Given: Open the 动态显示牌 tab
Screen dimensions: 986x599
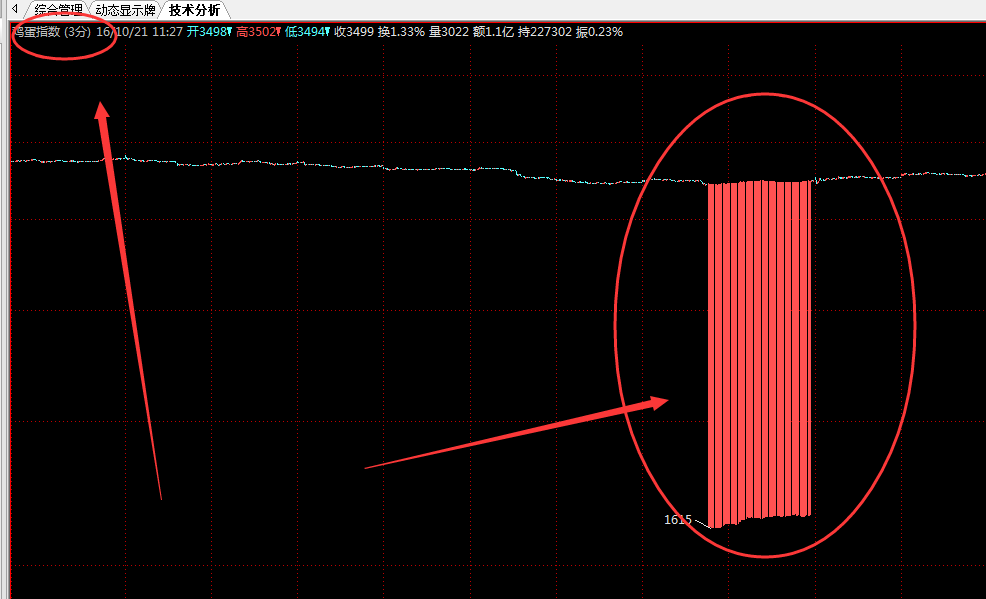Looking at the screenshot, I should click(125, 10).
